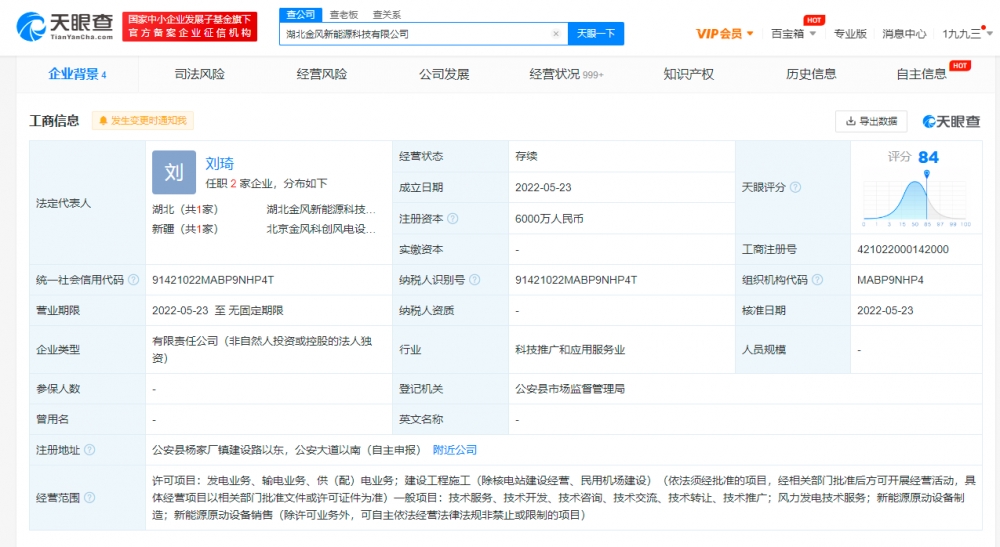Open the 知识产权 tab
The image size is (1000, 547).
688,75
